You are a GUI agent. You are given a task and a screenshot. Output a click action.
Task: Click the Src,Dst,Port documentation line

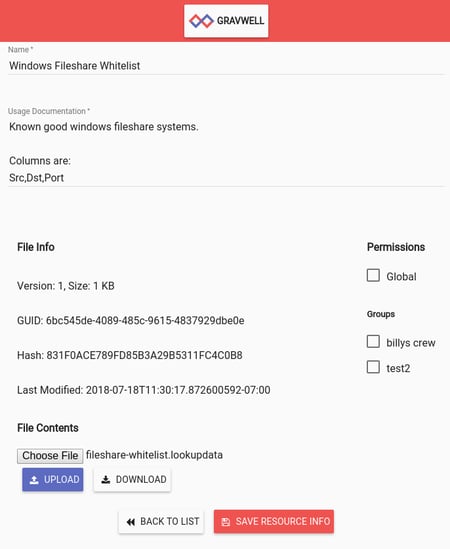coord(36,178)
